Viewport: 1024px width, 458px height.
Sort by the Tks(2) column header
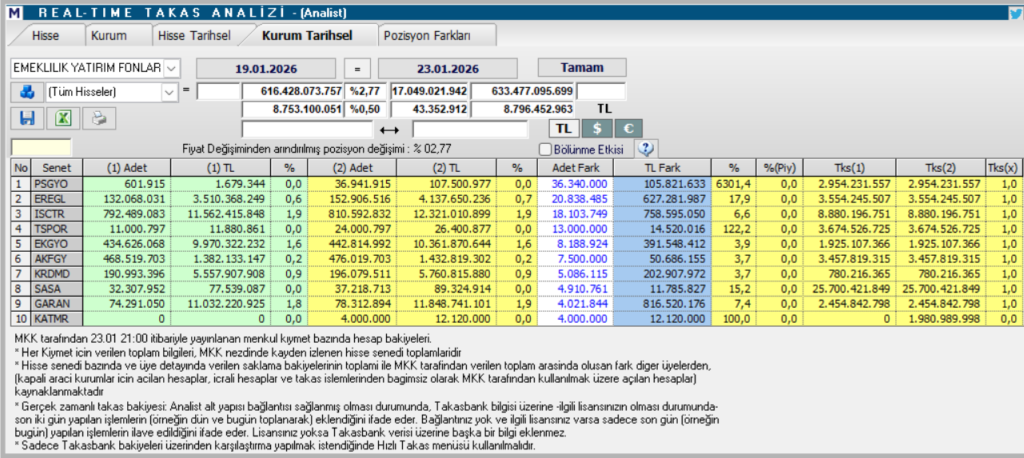click(940, 168)
